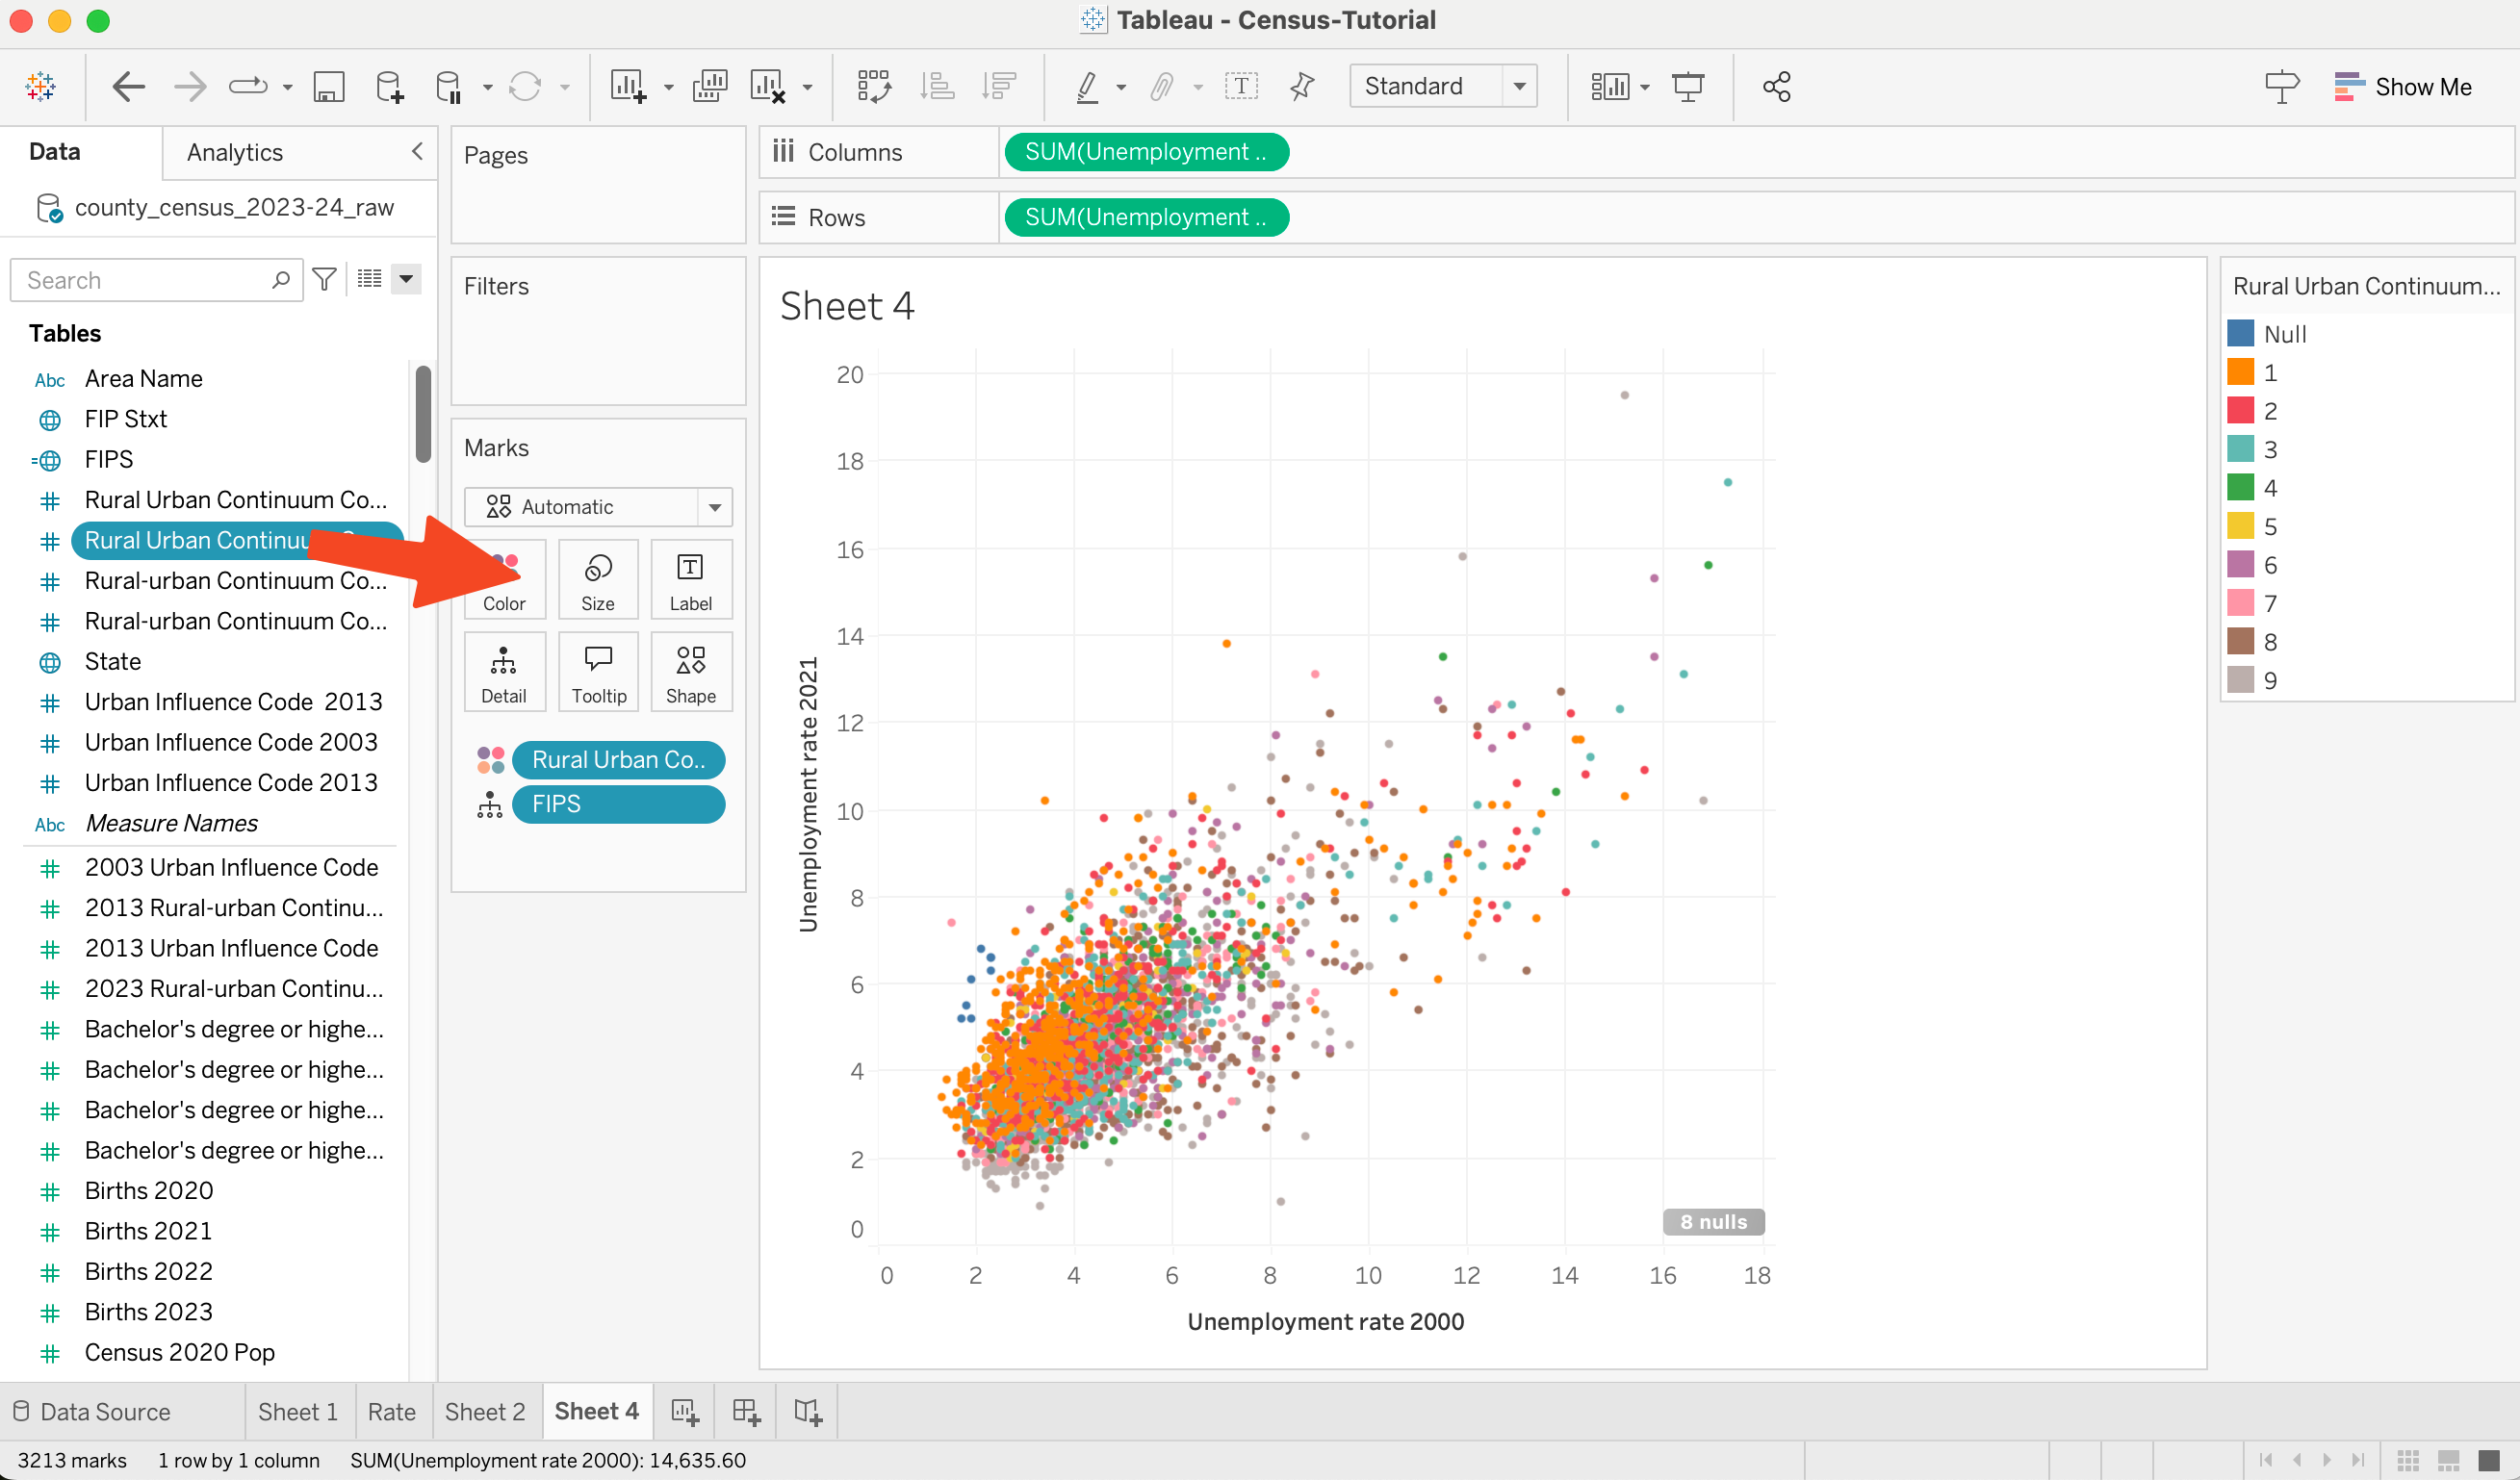
Task: Click the Fix Axes pin icon
Action: tap(1301, 87)
